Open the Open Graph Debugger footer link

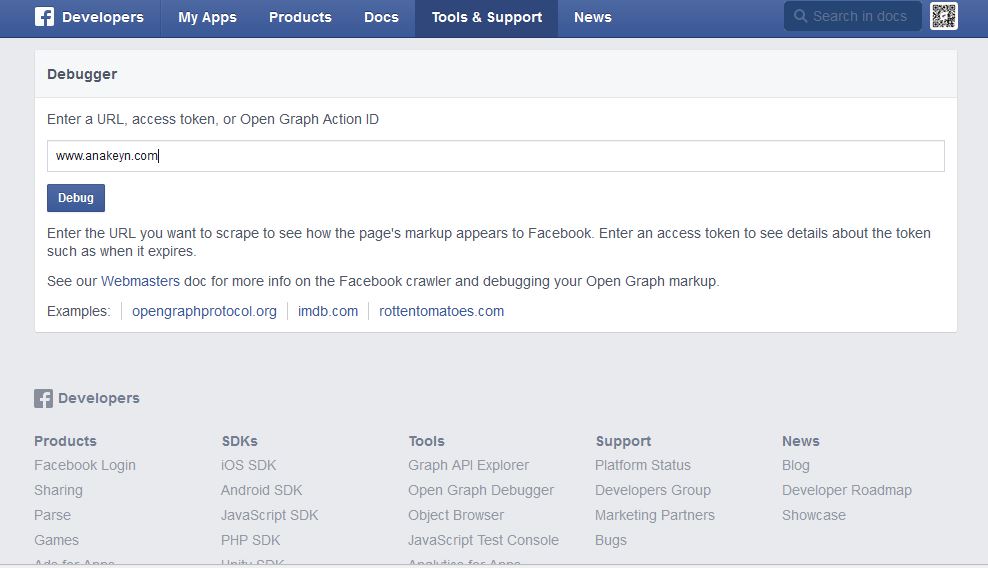click(x=481, y=490)
